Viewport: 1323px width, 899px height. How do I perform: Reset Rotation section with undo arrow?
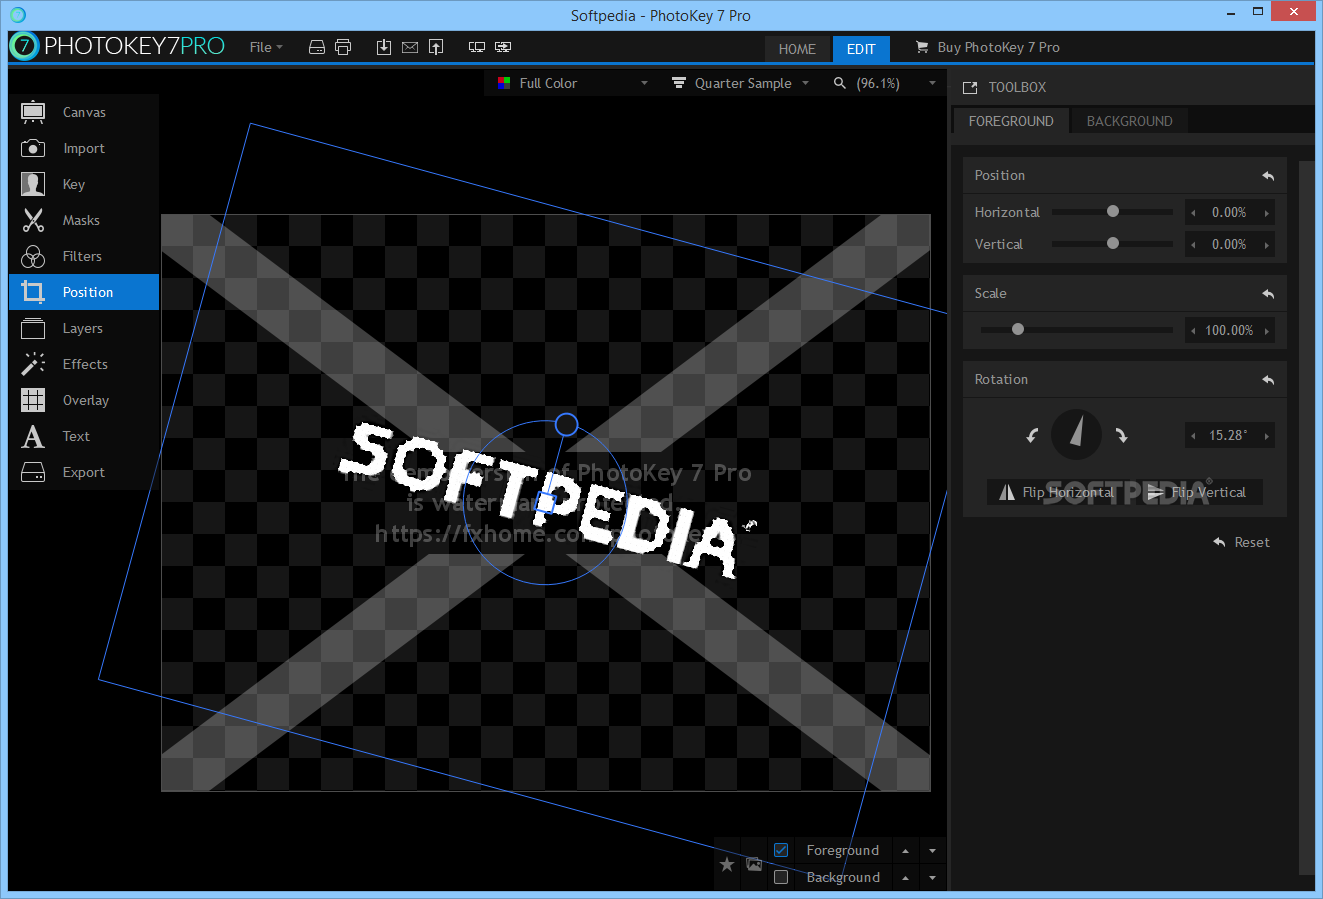pyautogui.click(x=1268, y=380)
